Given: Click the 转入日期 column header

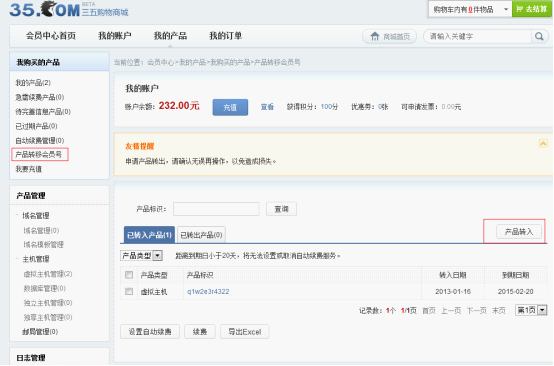Looking at the screenshot, I should click(453, 275).
